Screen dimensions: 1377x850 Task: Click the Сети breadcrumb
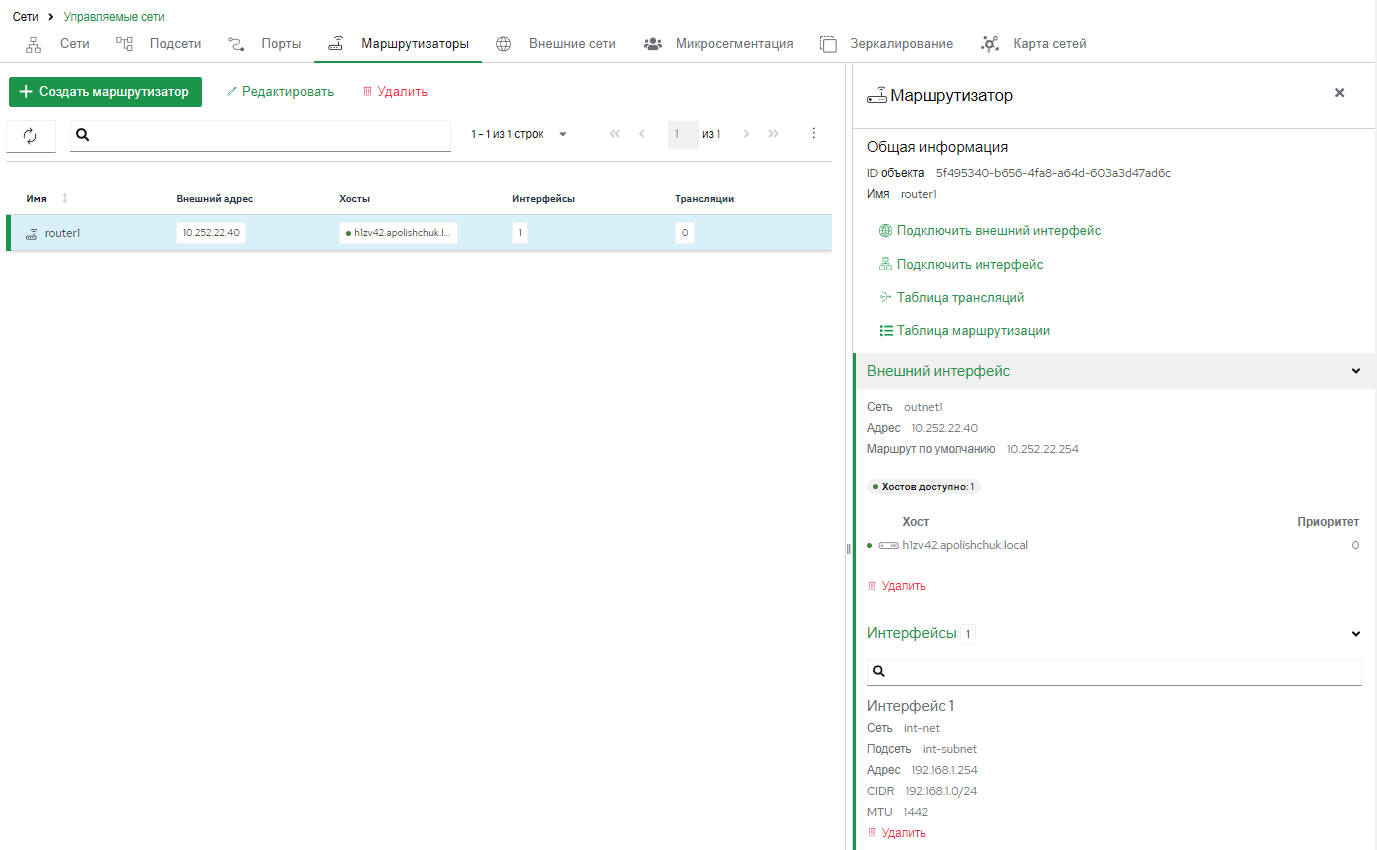(x=26, y=17)
